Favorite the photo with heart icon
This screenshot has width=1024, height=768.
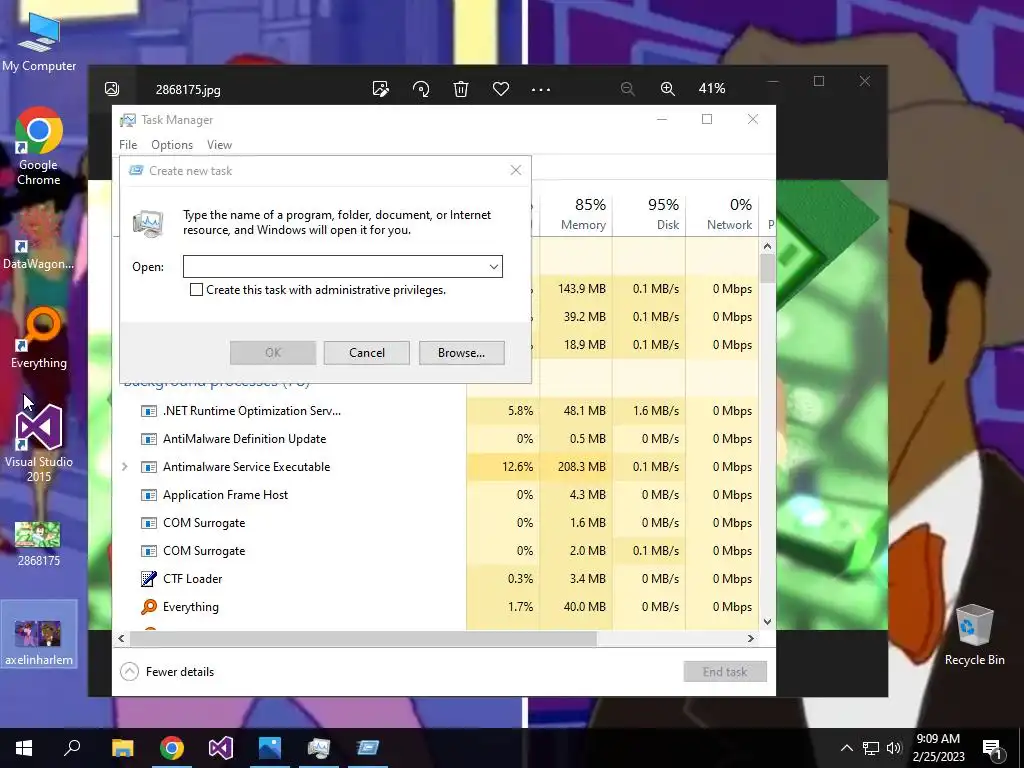pos(501,88)
